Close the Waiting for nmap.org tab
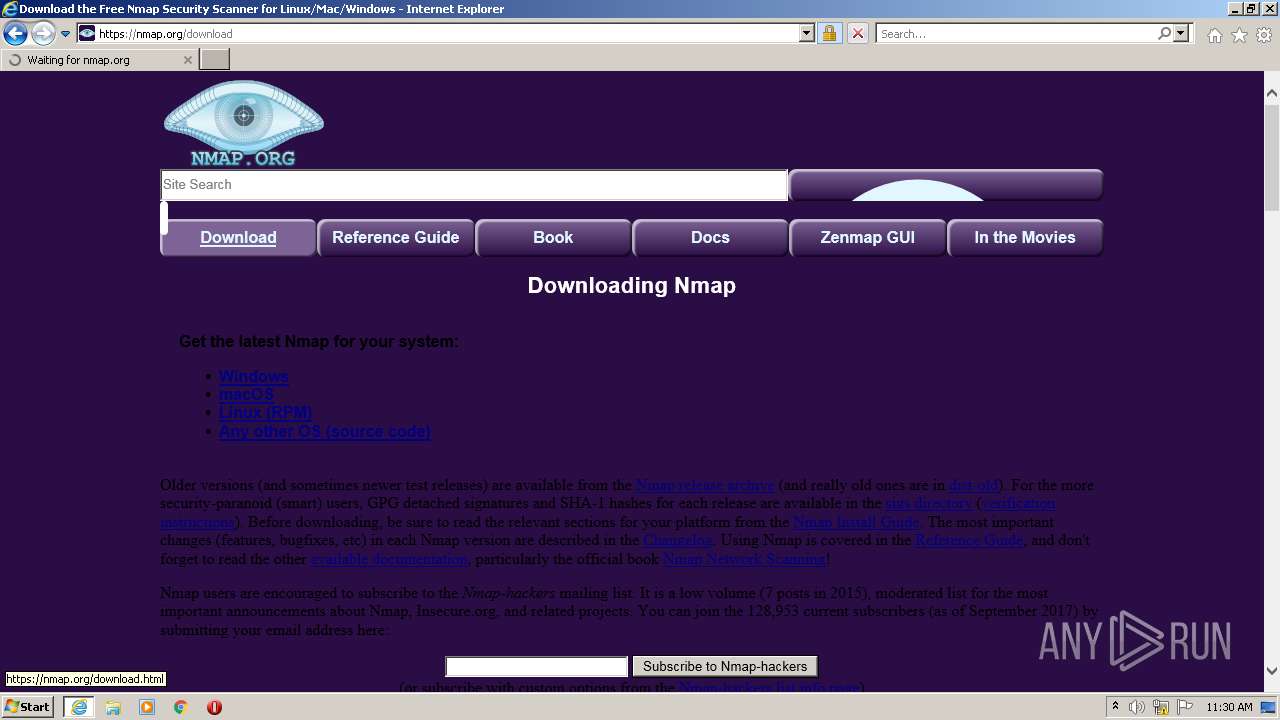 coord(187,60)
